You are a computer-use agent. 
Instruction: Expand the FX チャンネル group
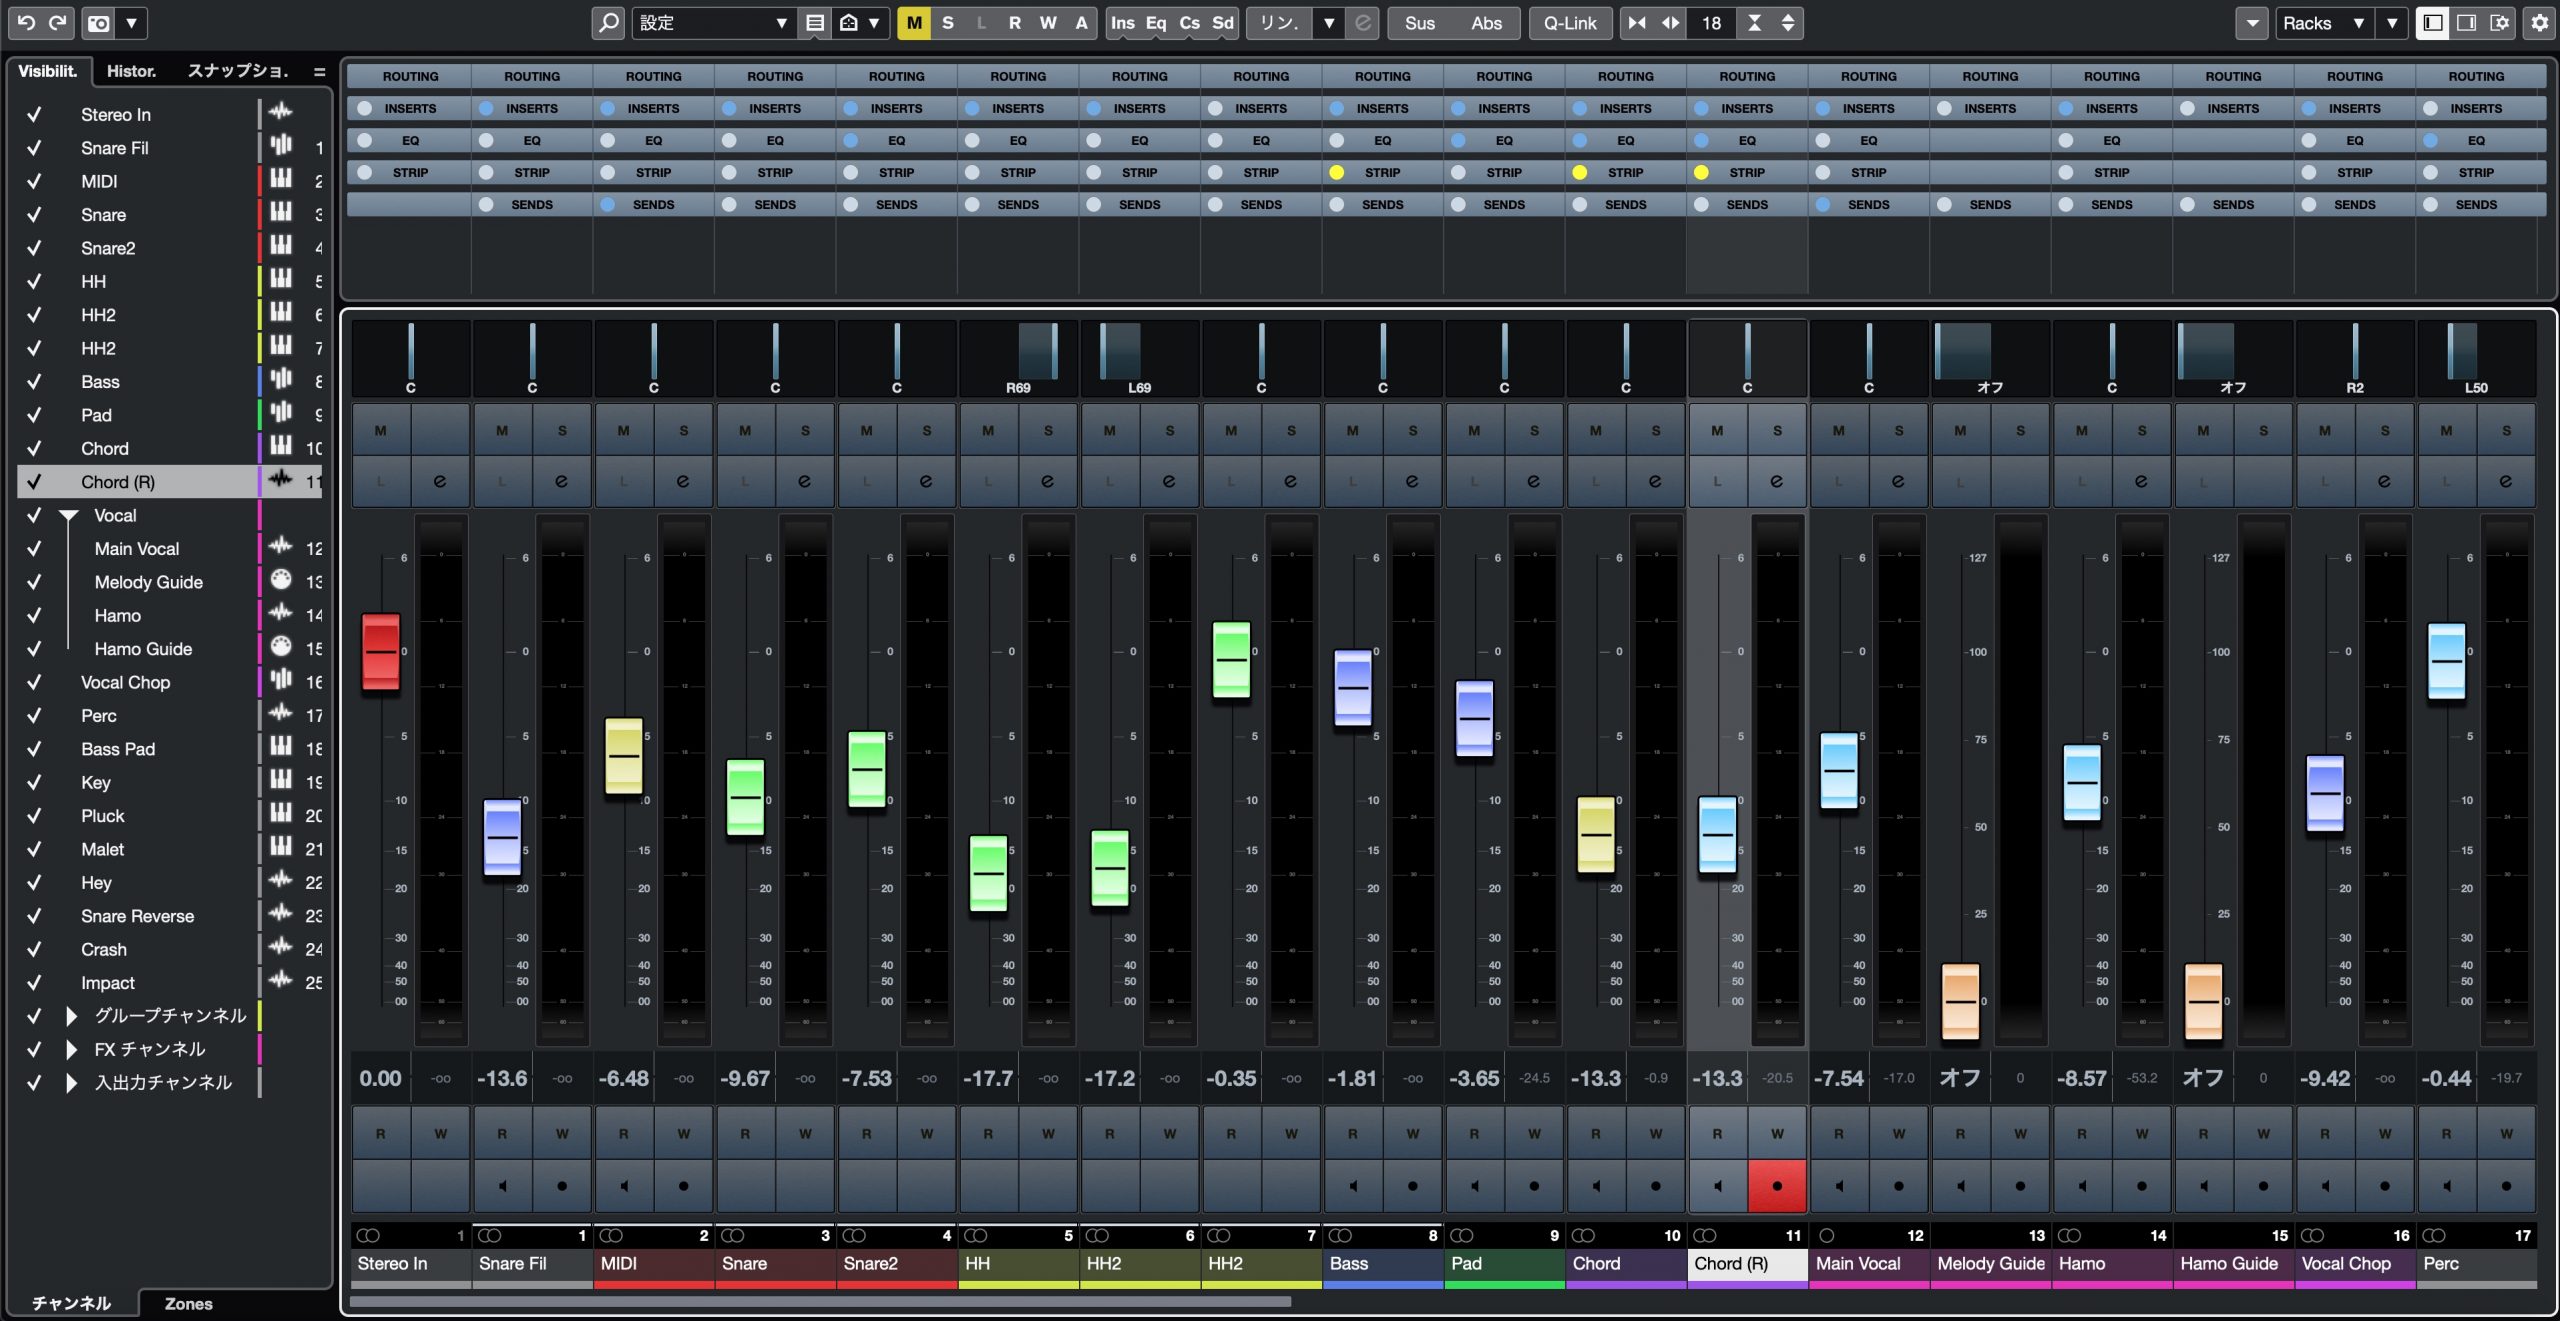tap(71, 1049)
